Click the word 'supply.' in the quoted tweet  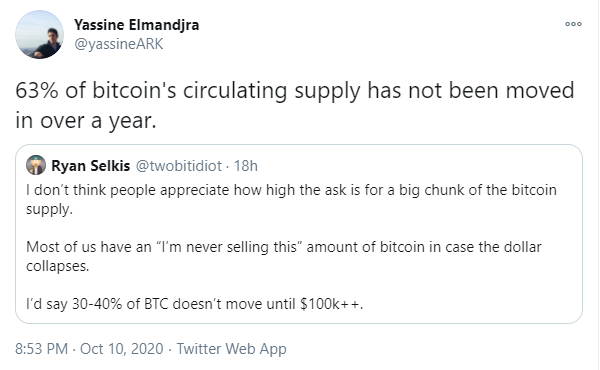click(x=49, y=210)
